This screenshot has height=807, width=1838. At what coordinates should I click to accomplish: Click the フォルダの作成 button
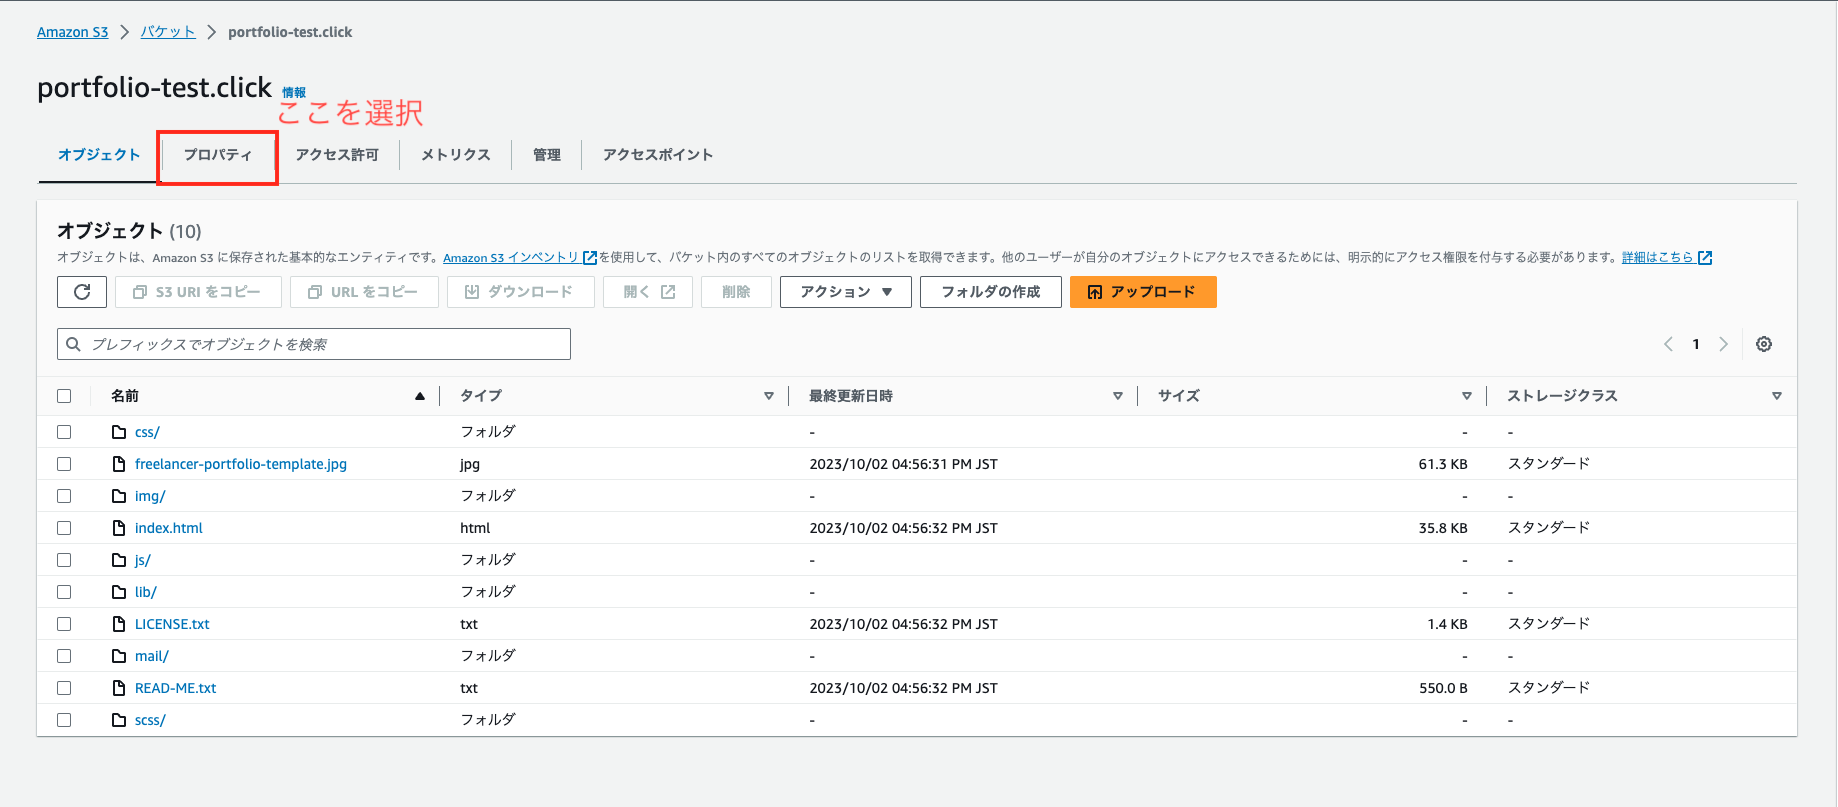pos(991,292)
